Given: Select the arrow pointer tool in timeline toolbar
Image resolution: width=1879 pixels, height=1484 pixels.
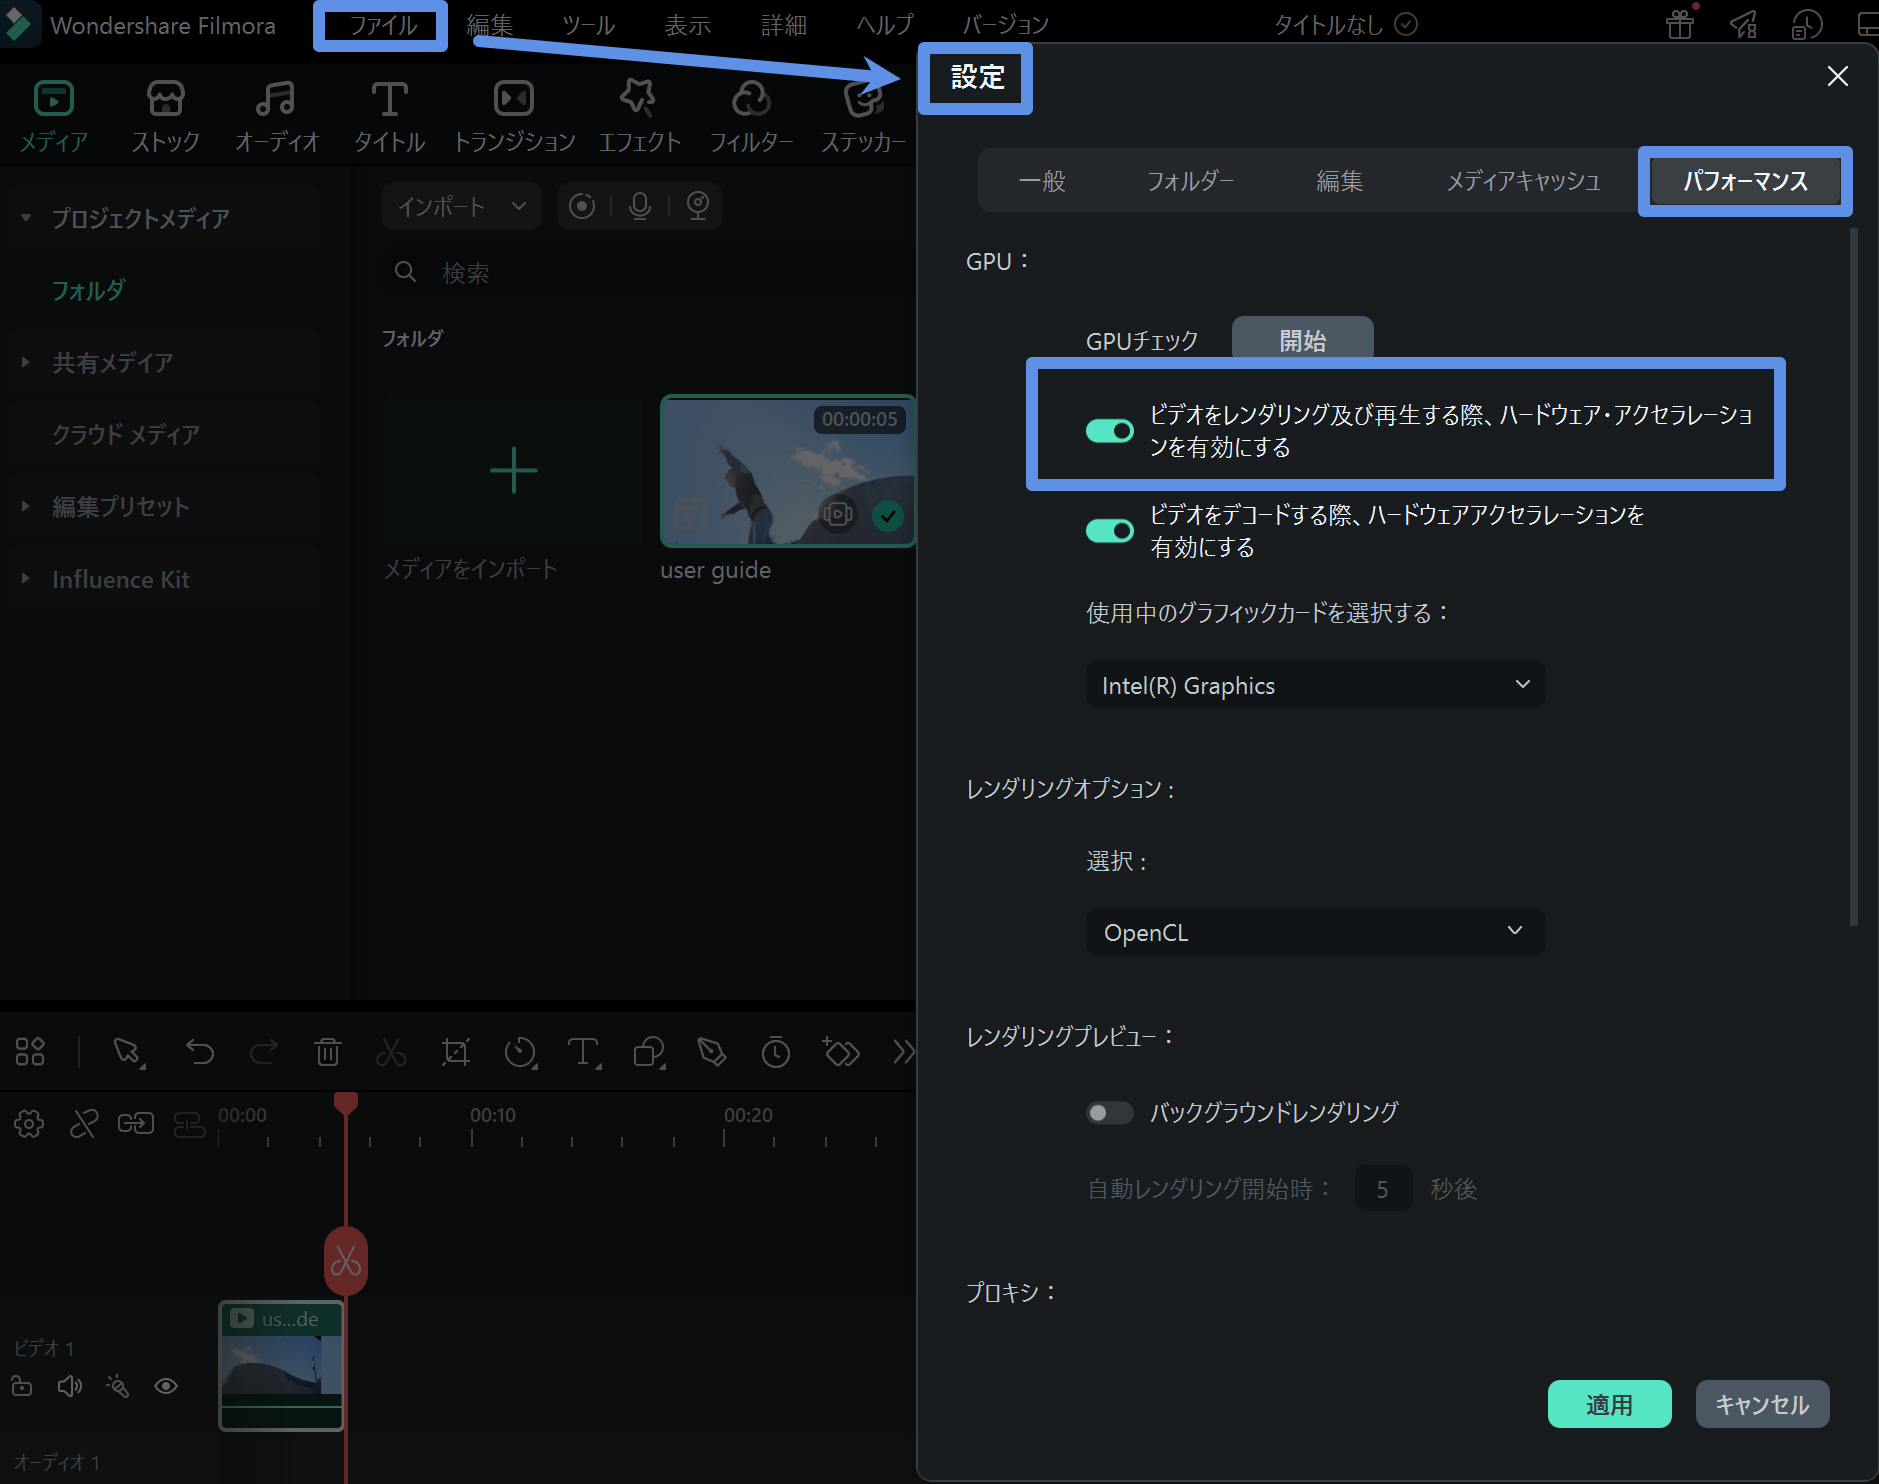Looking at the screenshot, I should (x=128, y=1052).
